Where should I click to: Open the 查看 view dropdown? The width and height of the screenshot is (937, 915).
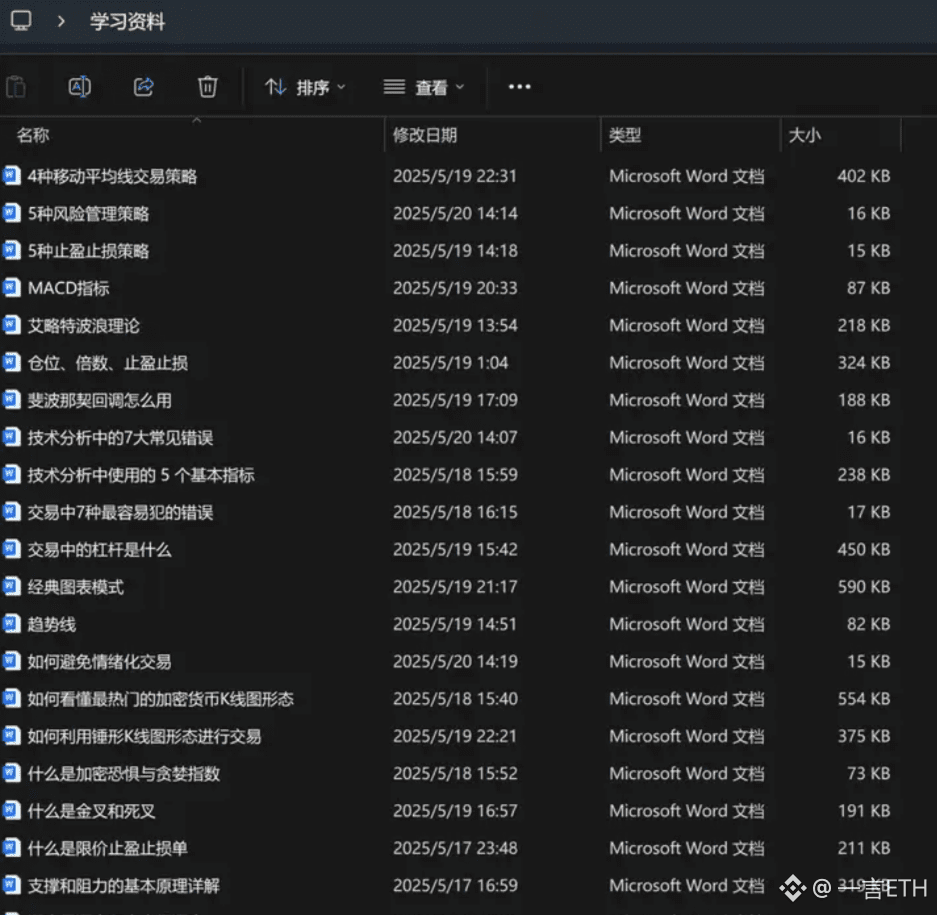(423, 88)
